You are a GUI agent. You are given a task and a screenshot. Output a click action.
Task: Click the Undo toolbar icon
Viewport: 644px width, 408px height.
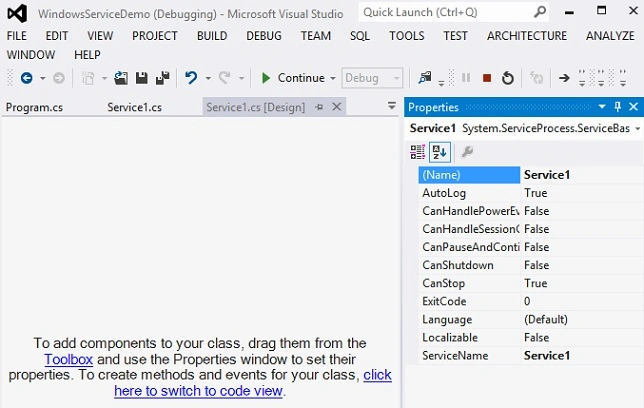point(191,77)
